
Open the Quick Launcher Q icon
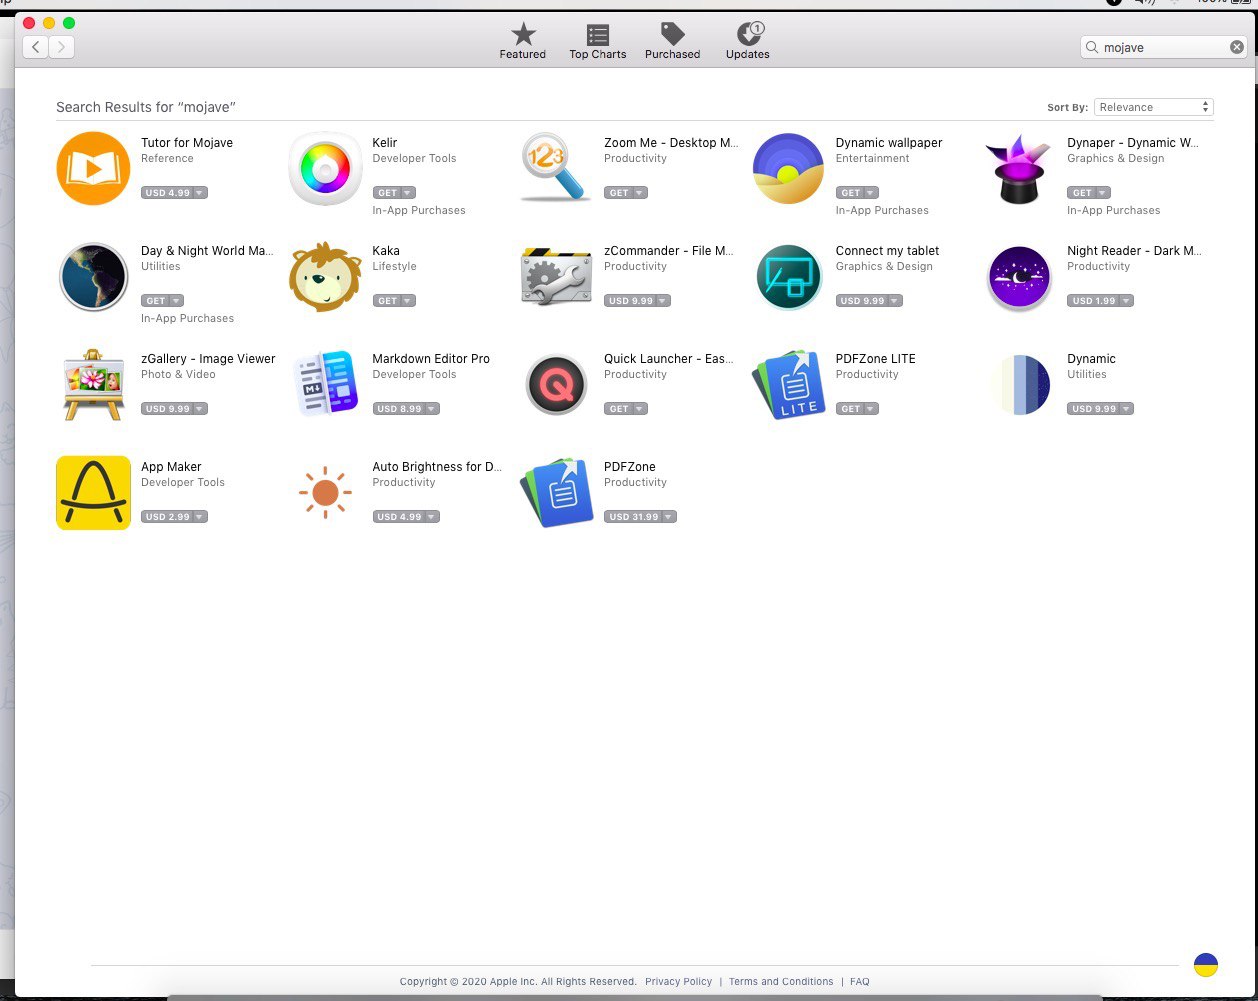point(556,384)
